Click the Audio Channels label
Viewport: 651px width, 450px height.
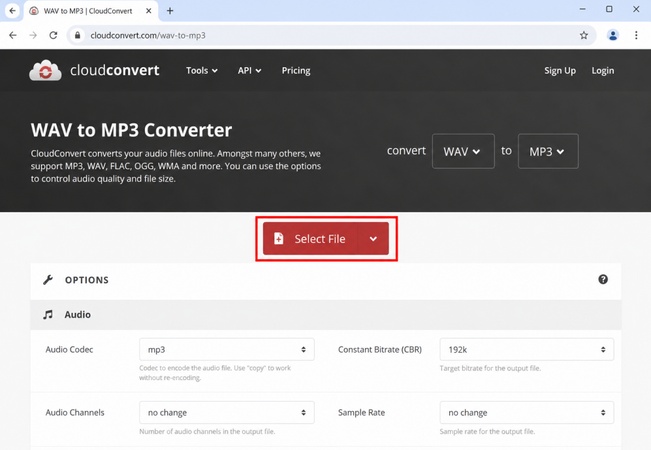pos(75,412)
